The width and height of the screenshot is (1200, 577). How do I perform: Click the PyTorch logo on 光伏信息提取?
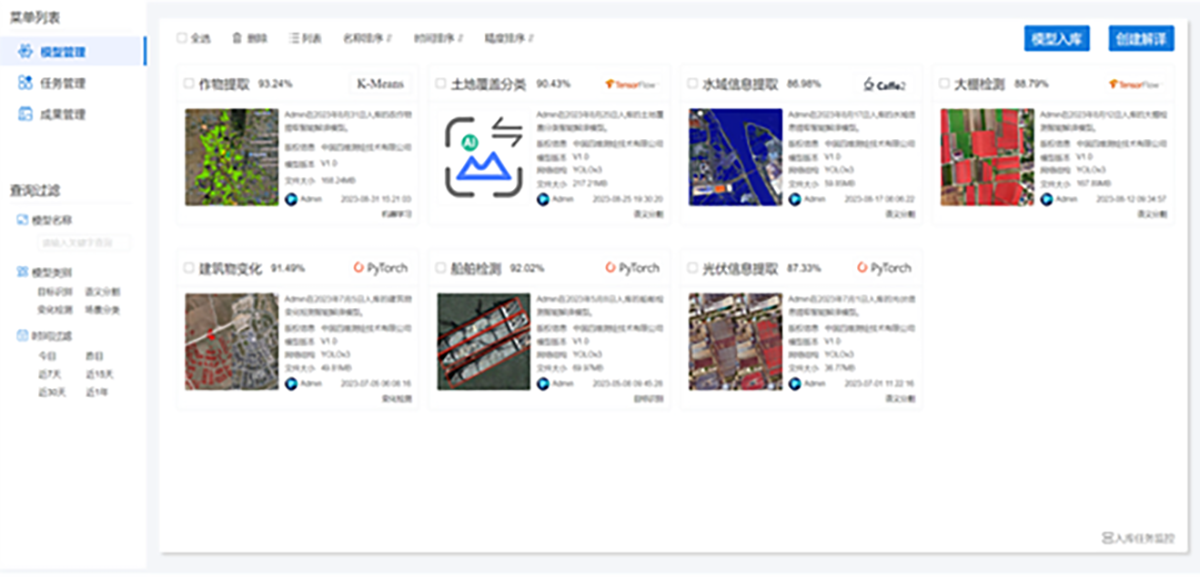(884, 268)
